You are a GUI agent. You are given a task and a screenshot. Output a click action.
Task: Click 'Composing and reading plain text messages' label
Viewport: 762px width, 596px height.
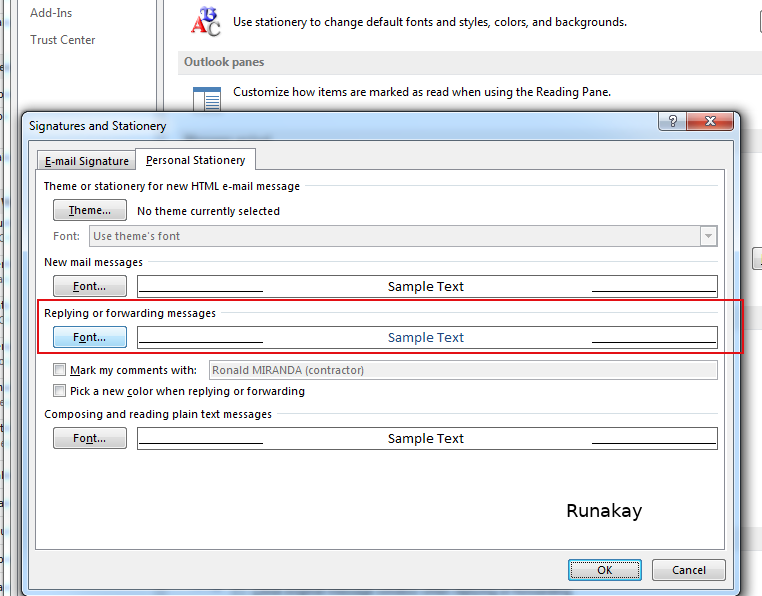coord(158,414)
